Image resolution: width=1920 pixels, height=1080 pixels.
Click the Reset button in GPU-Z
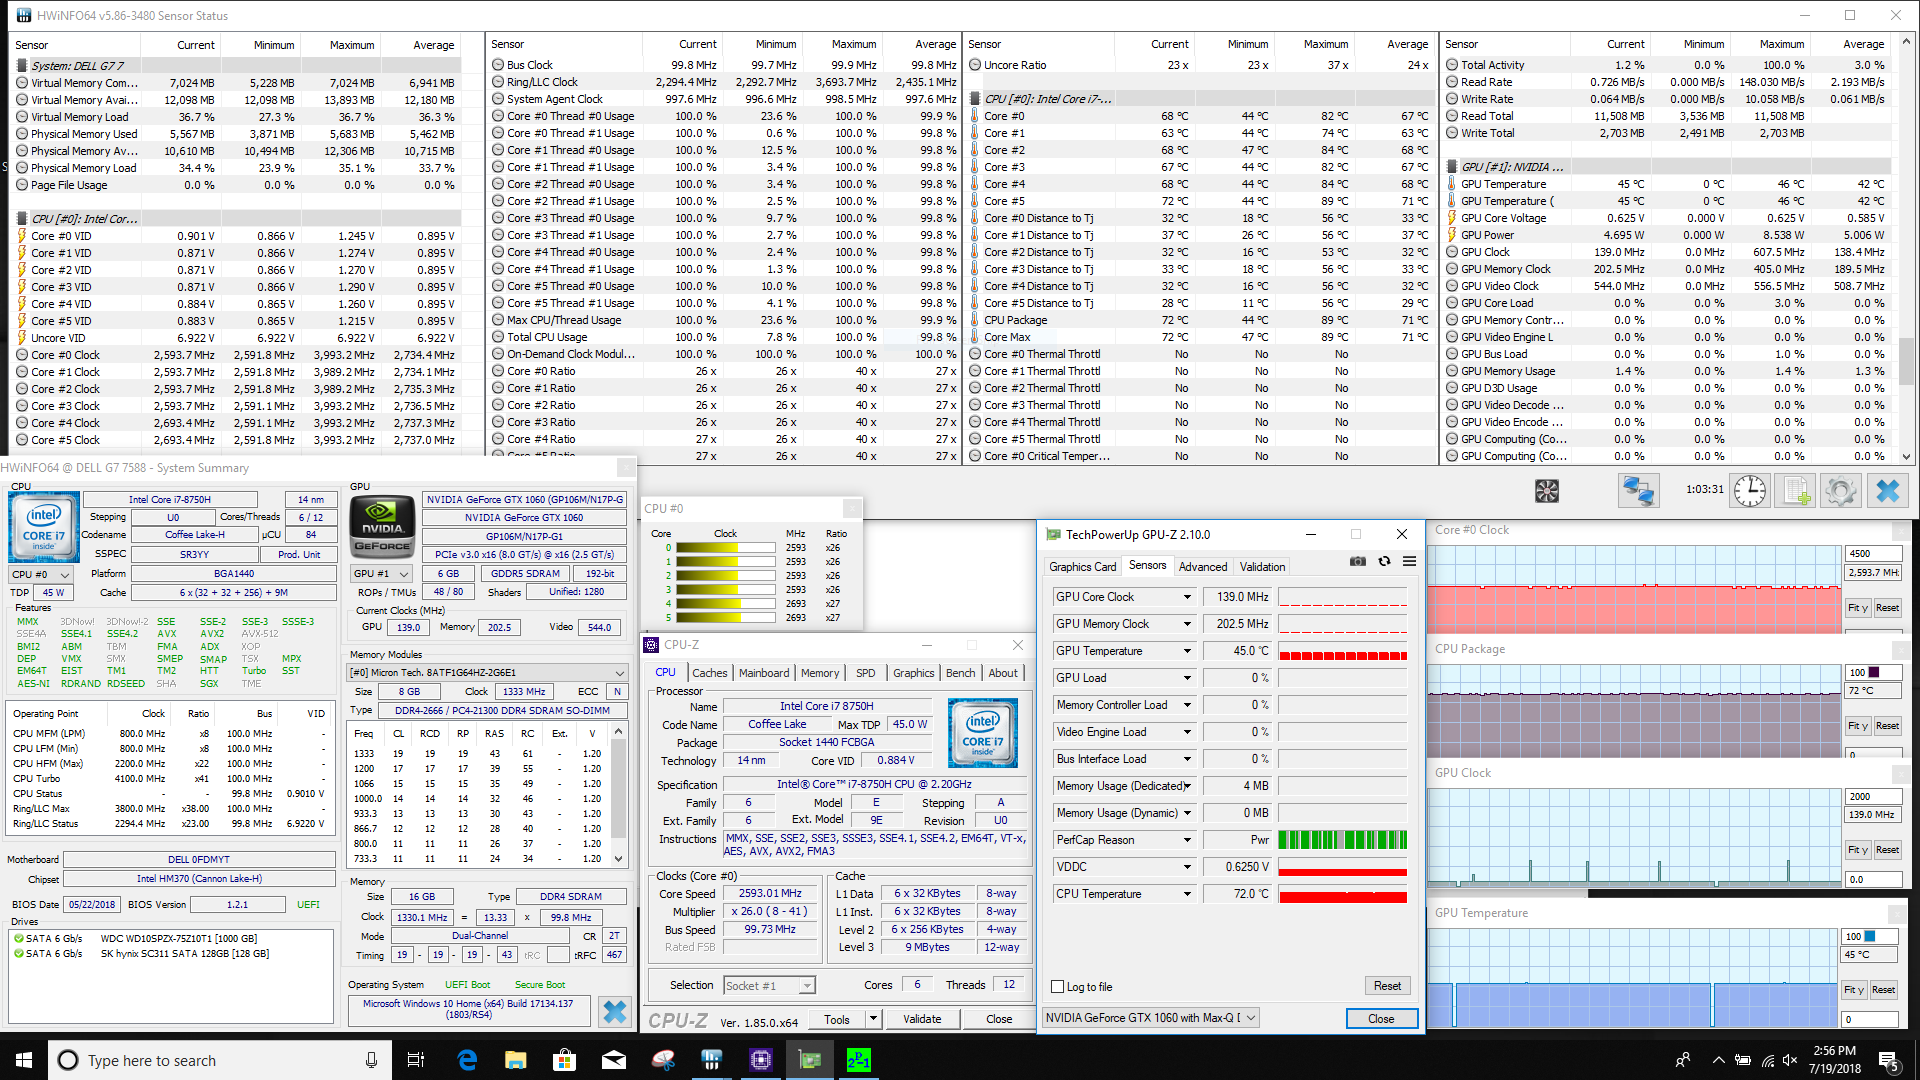coord(1387,986)
